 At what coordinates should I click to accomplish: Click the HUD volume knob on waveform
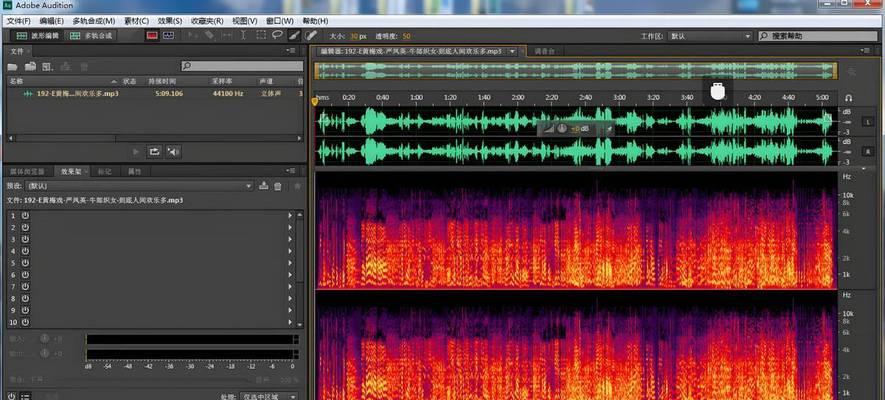click(562, 129)
